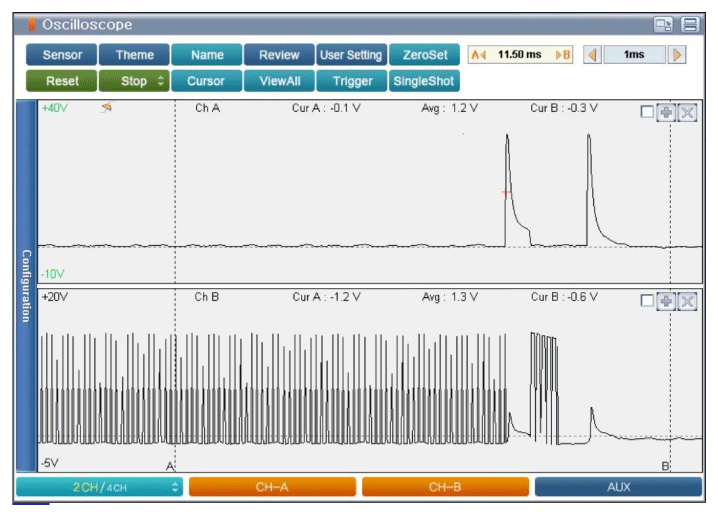Viewport: 718px width, 517px height.
Task: Click the X icon on Ch B panel
Action: coord(687,301)
